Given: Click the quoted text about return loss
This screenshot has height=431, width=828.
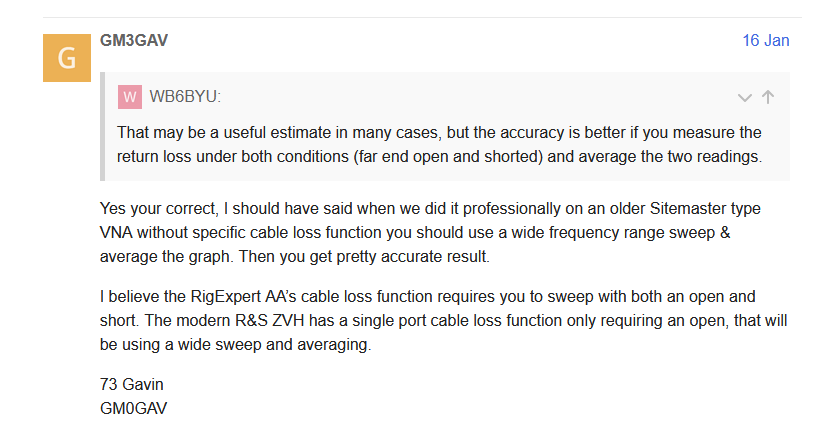Looking at the screenshot, I should coord(439,144).
